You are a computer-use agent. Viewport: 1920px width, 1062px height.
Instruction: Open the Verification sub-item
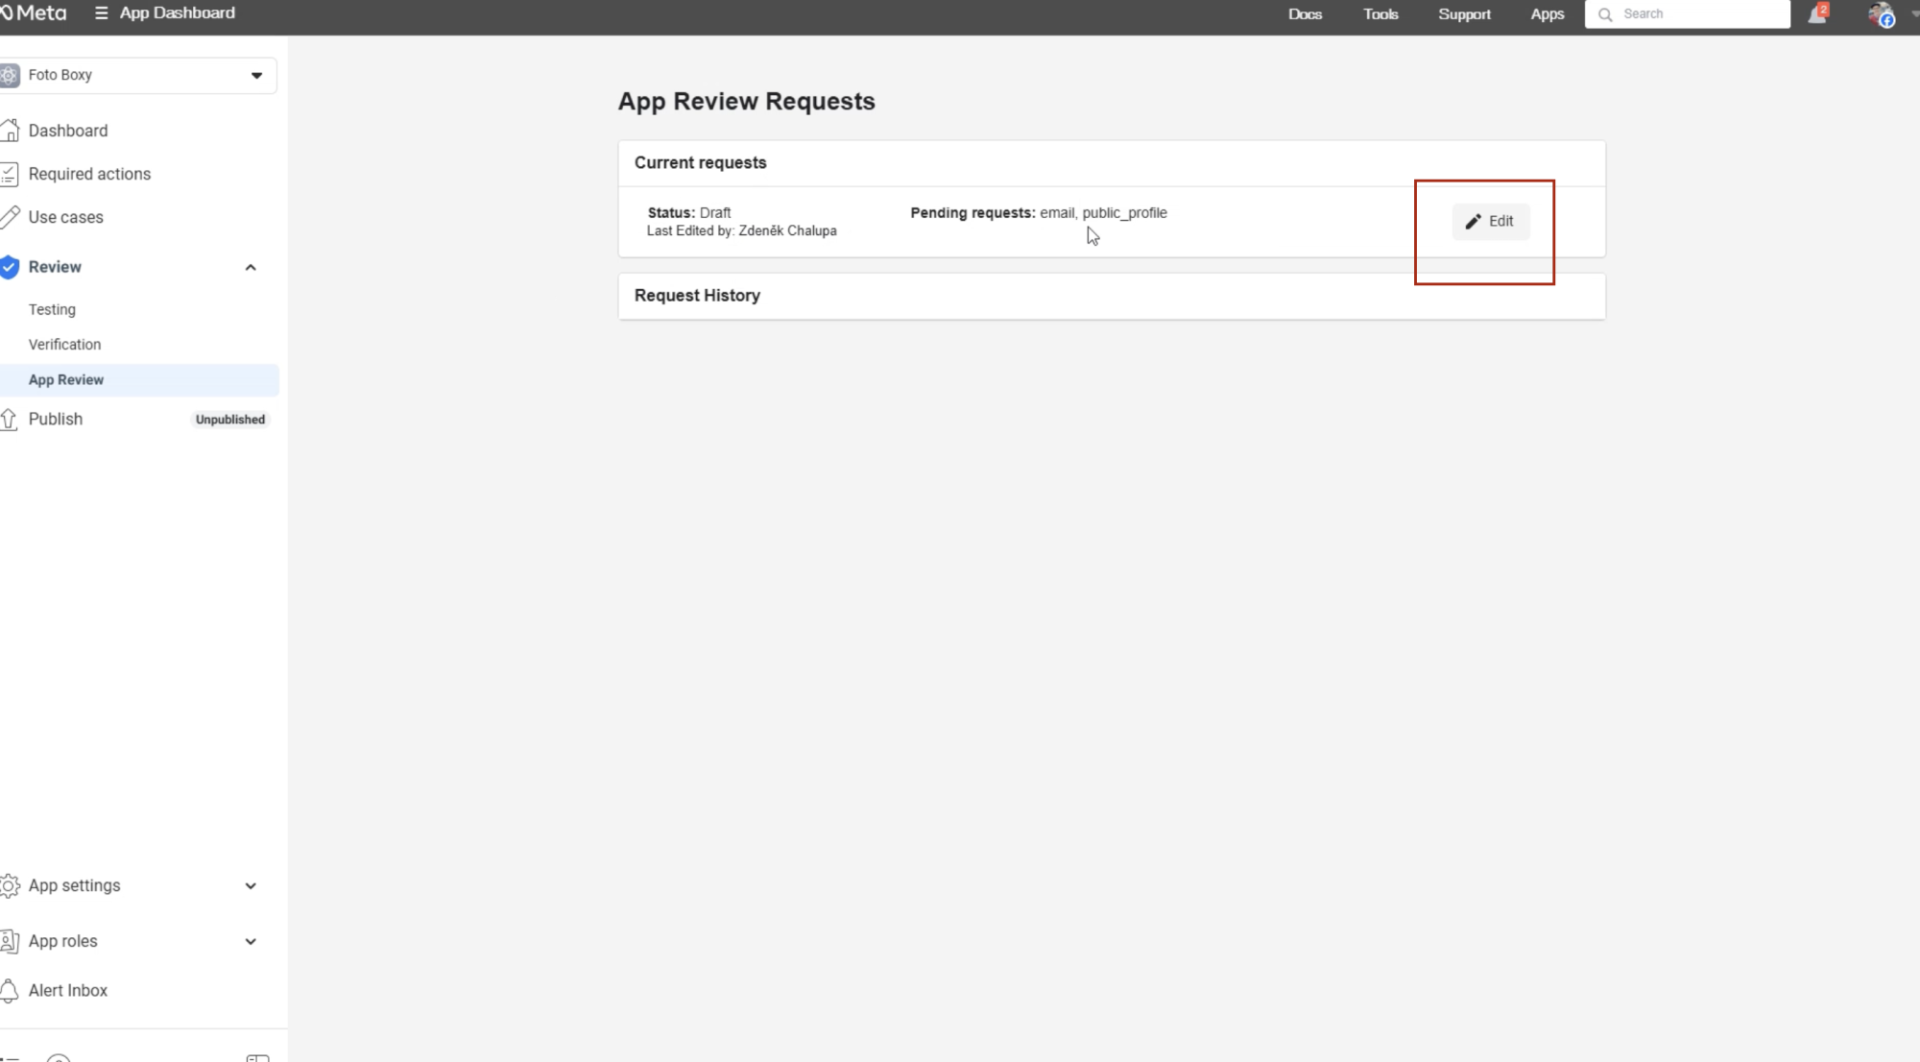[65, 344]
